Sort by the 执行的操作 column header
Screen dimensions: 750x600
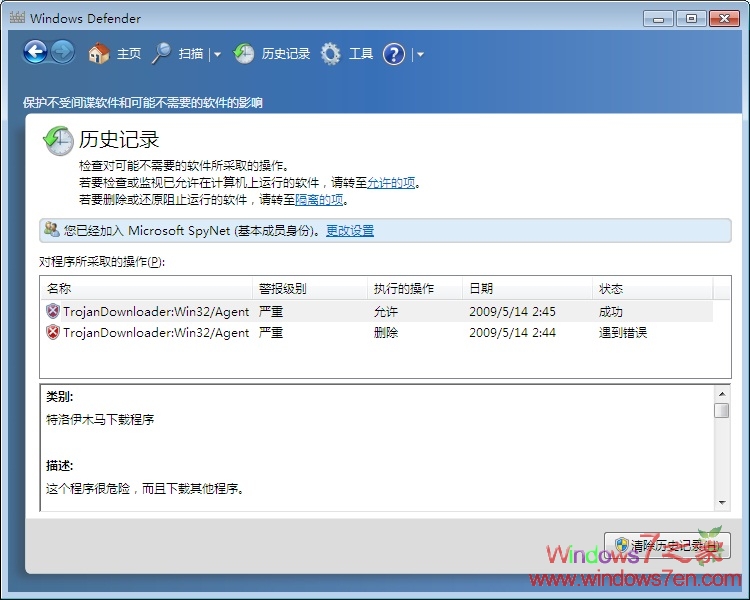[415, 288]
